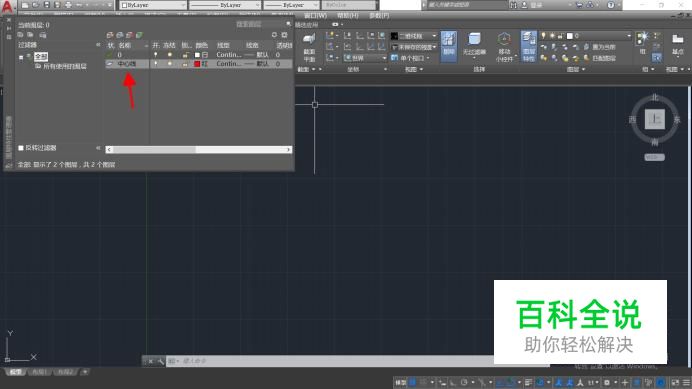Open the unsaved view (未保存的视图) dropdown
The image size is (692, 389).
coord(414,47)
